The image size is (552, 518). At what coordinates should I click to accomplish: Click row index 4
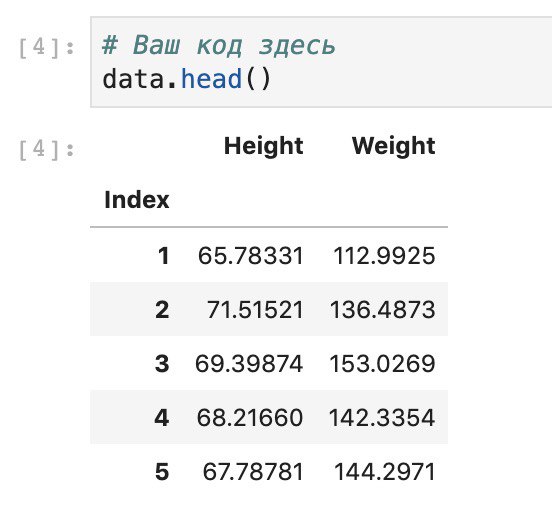[x=162, y=418]
